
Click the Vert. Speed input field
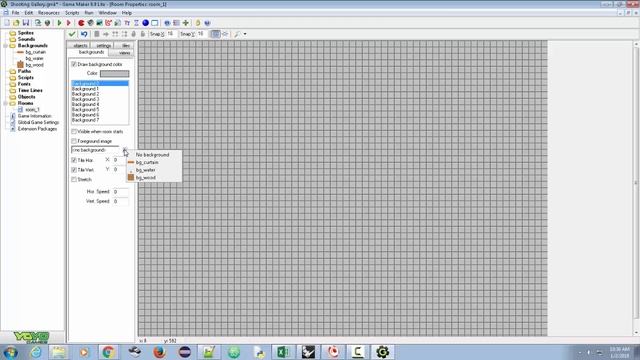coord(120,201)
